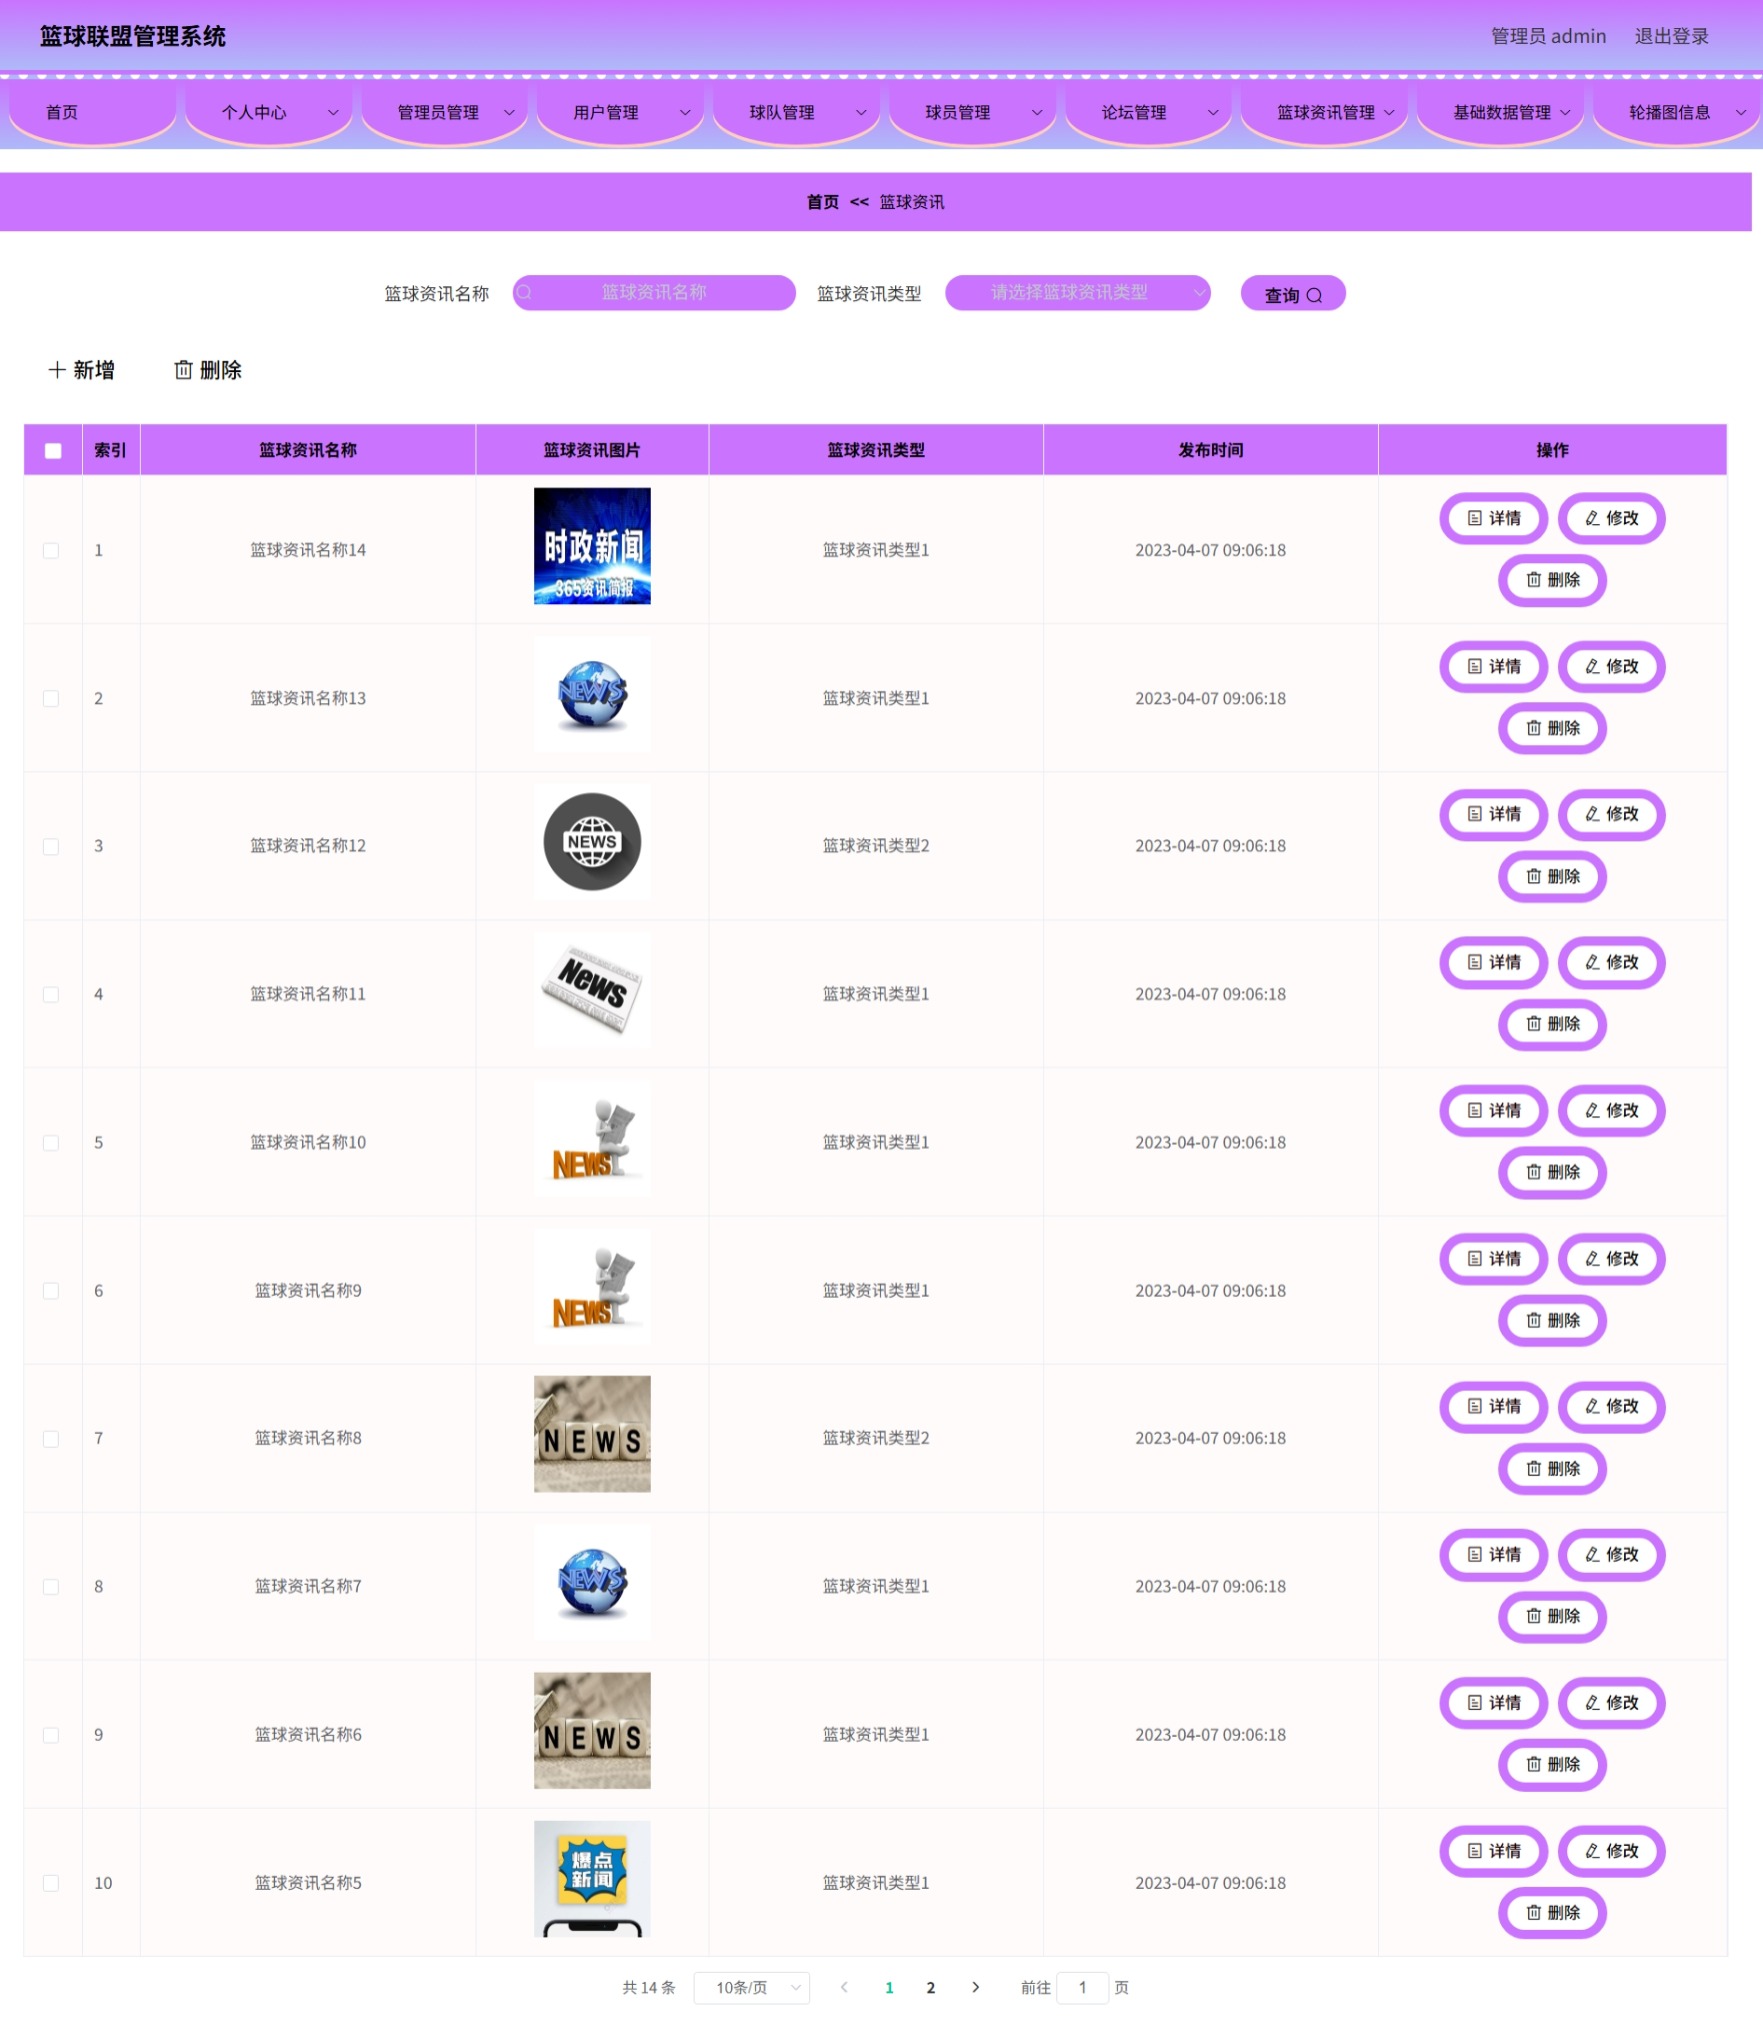
Task: Open 详情 for 篮球资讯名称11
Action: point(1494,962)
